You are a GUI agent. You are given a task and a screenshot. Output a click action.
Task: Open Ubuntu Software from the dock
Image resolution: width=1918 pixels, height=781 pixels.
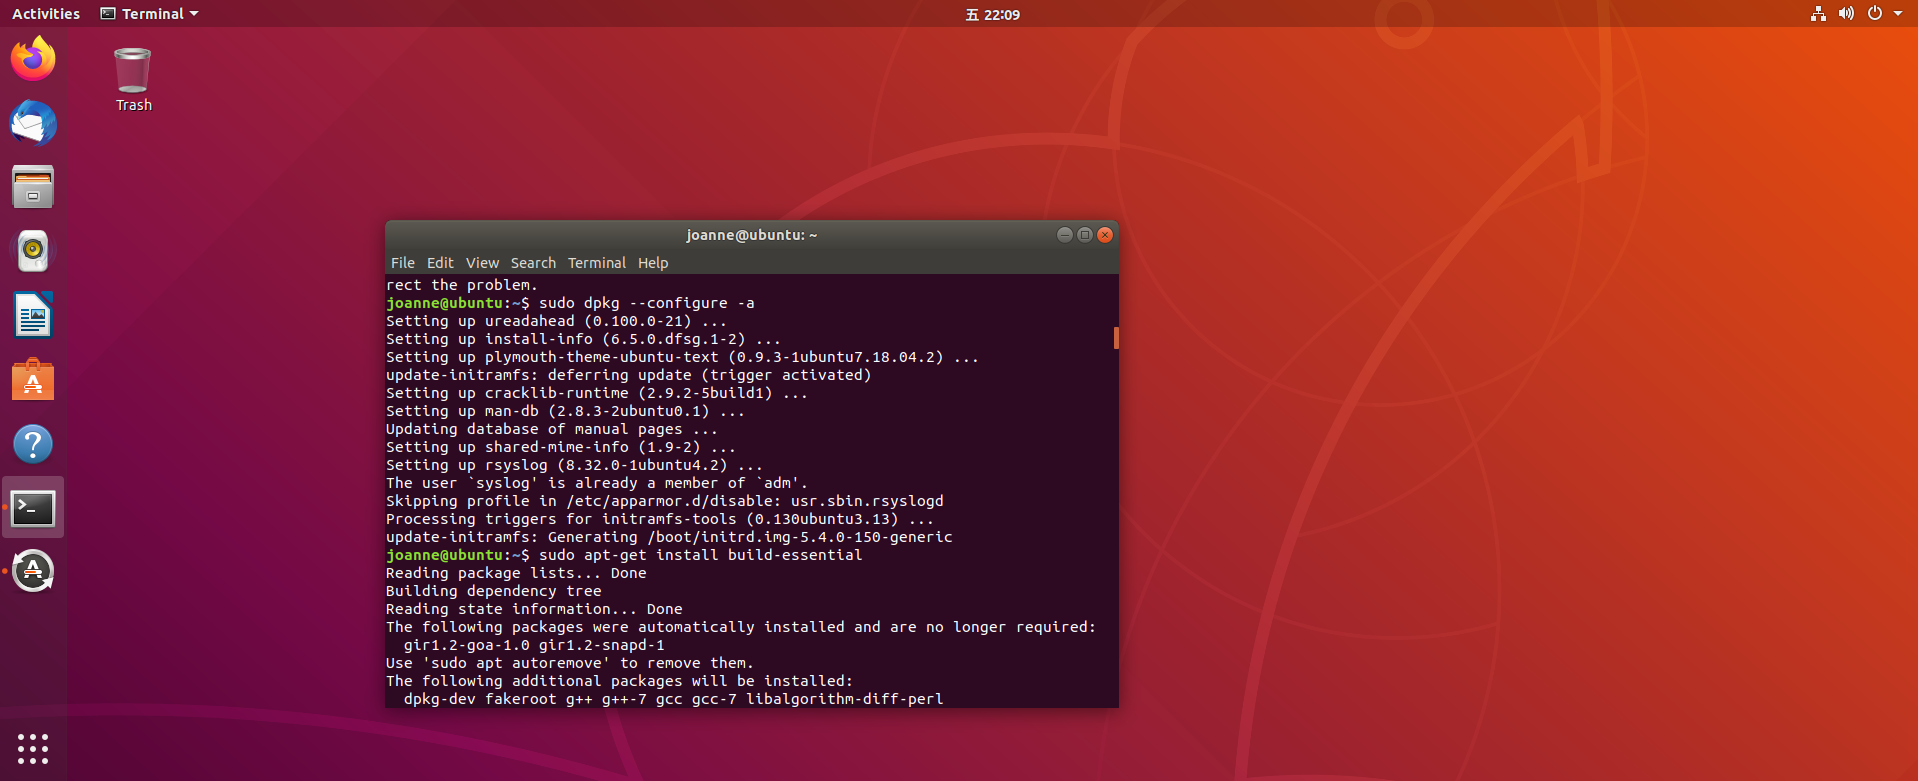point(33,380)
